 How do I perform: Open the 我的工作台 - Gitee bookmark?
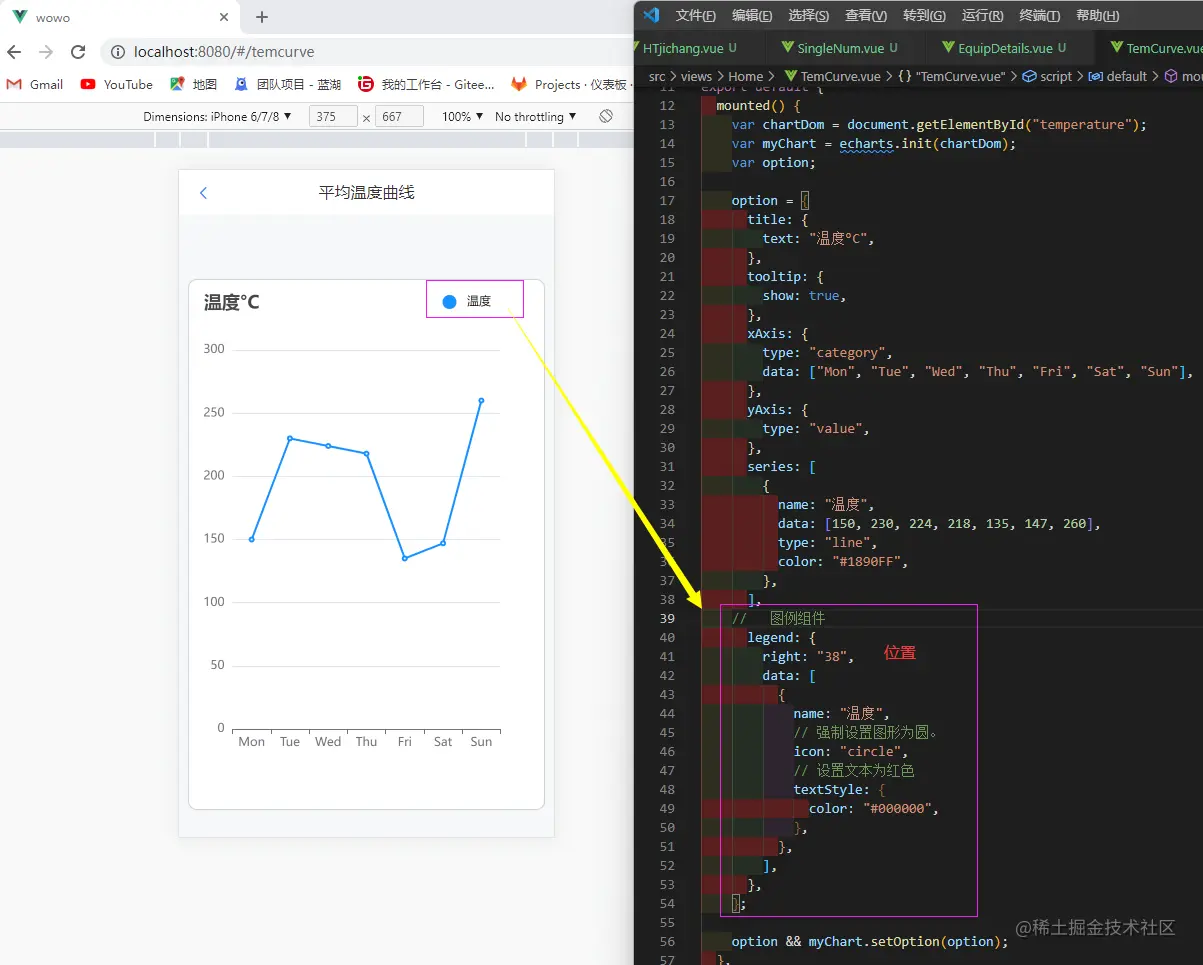[x=427, y=84]
